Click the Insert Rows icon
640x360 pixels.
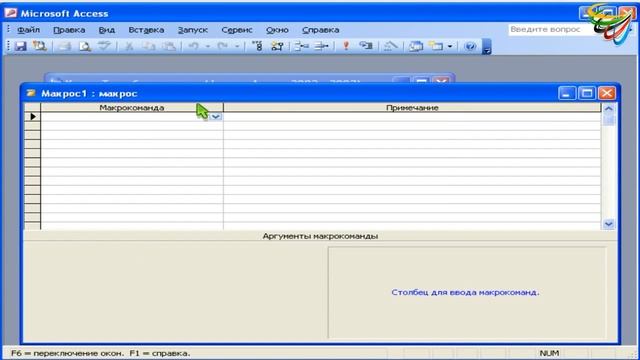(x=302, y=46)
